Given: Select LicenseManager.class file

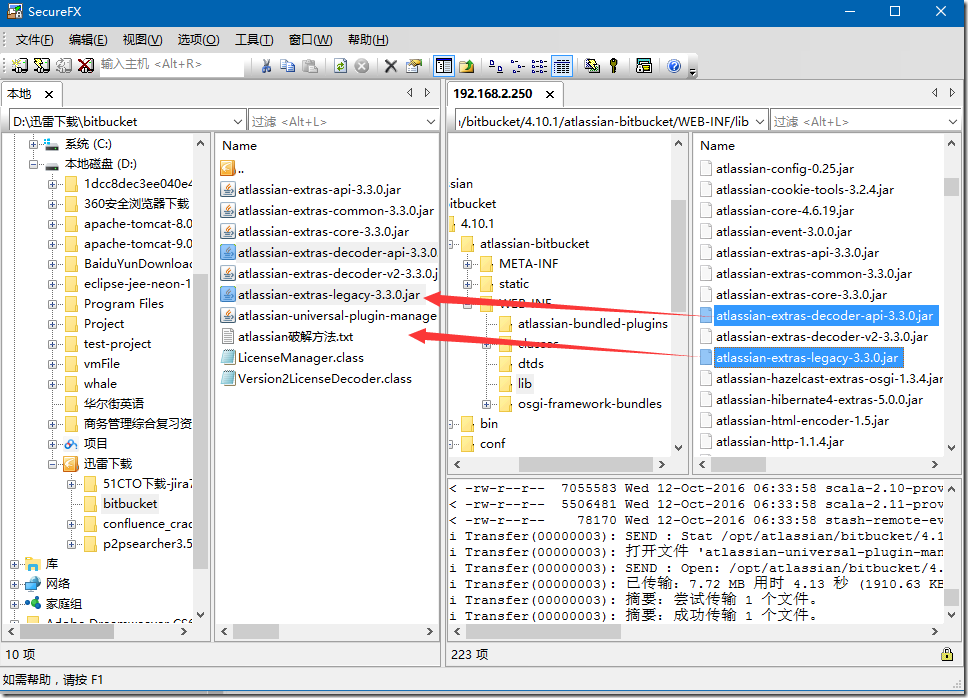Looking at the screenshot, I should pyautogui.click(x=301, y=358).
